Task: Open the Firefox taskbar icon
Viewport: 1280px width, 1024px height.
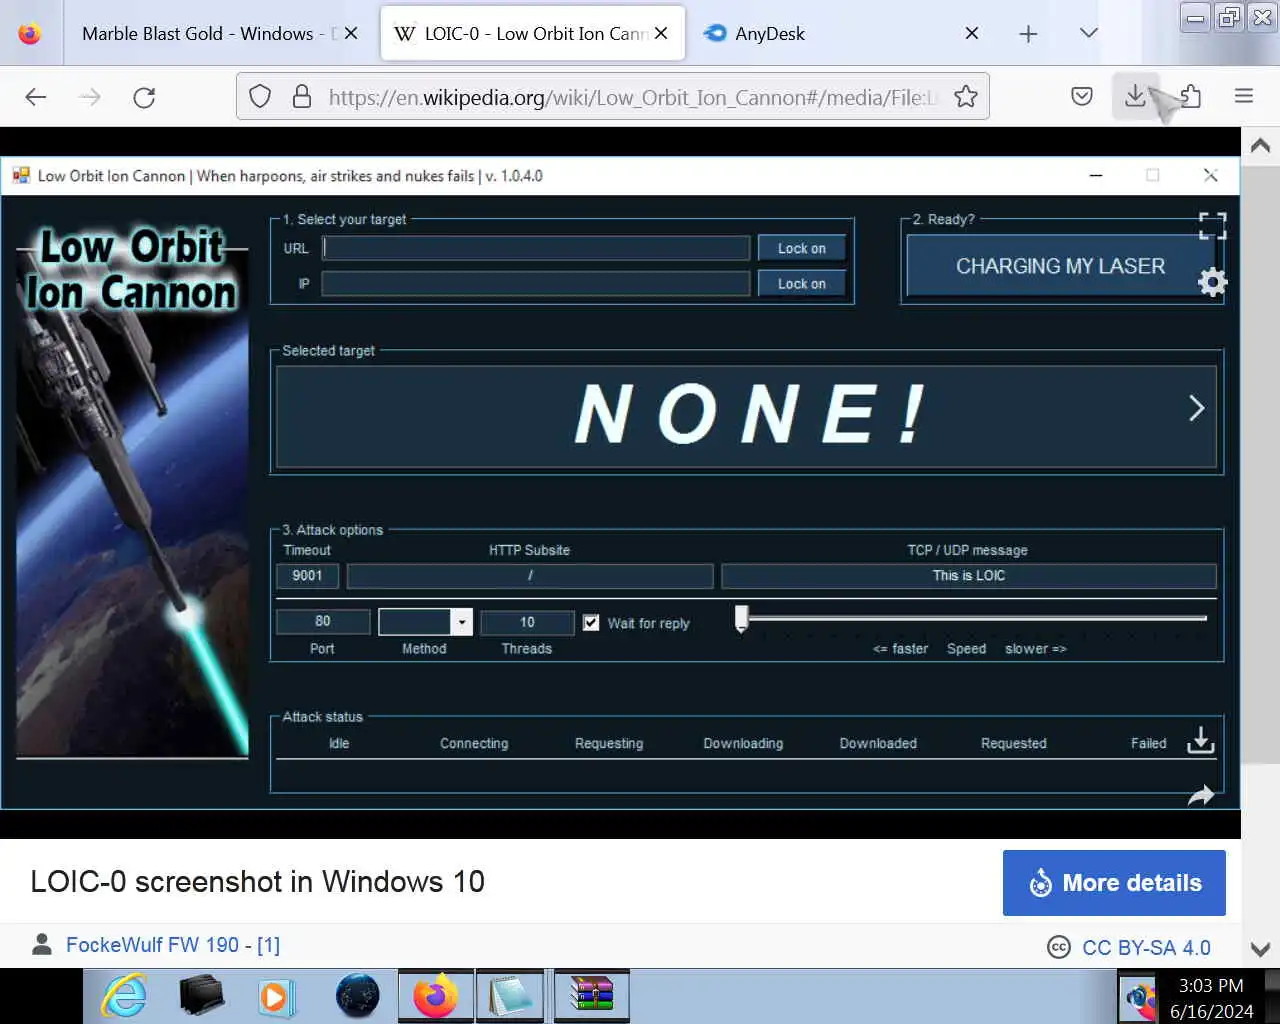Action: coord(435,996)
